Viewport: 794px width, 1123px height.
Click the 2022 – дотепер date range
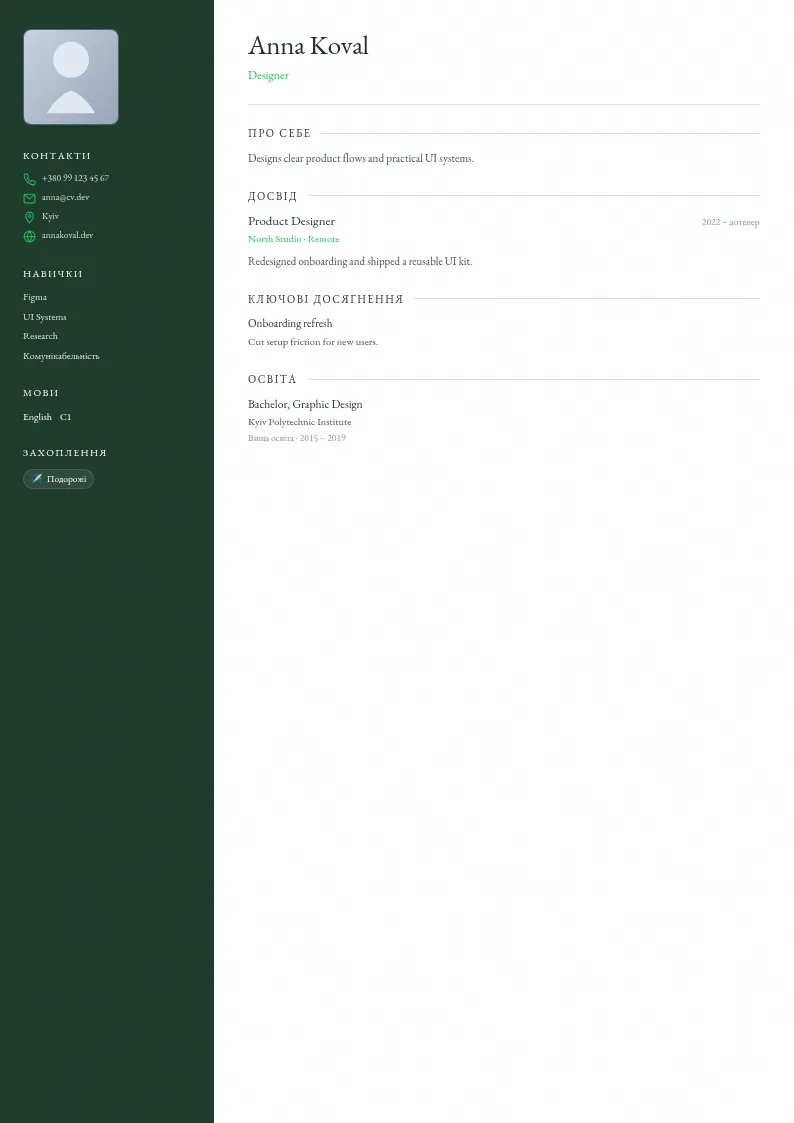click(730, 222)
